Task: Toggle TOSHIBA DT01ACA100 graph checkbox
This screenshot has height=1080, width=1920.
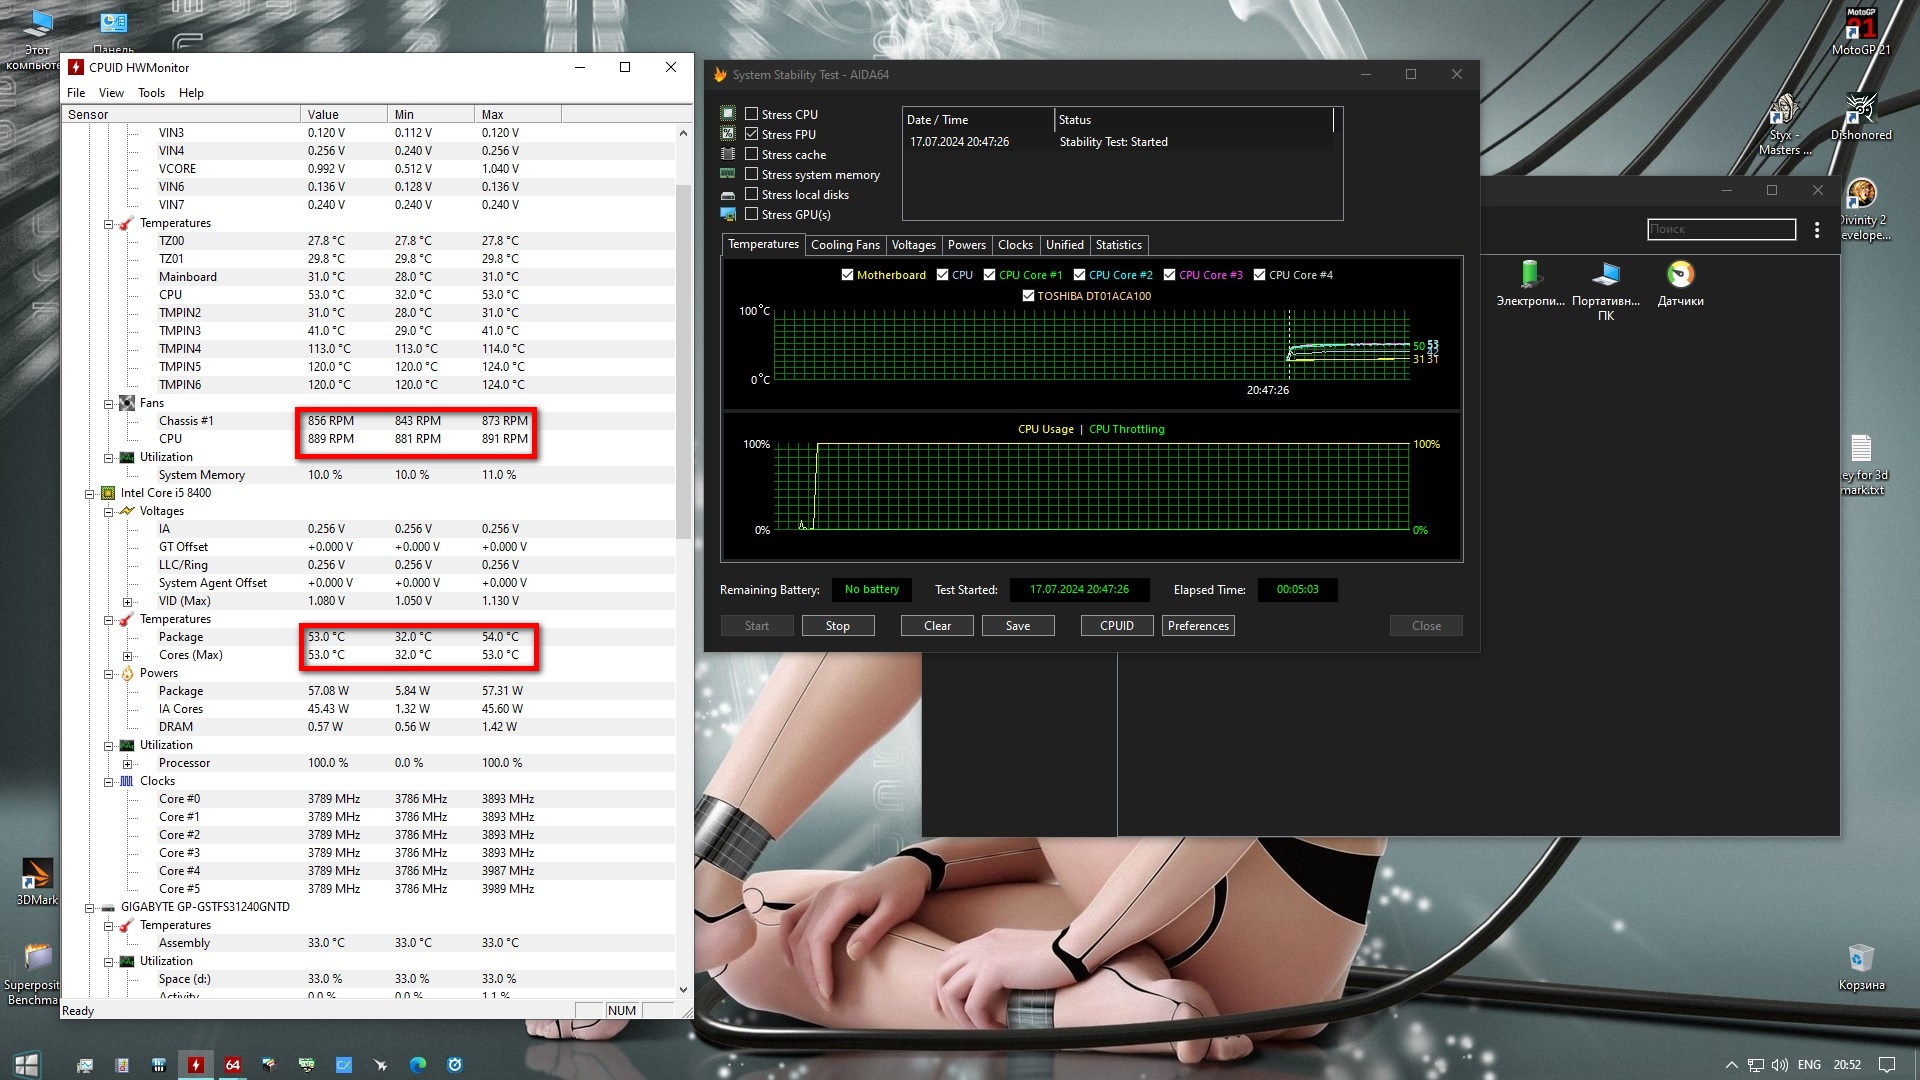Action: tap(1028, 296)
